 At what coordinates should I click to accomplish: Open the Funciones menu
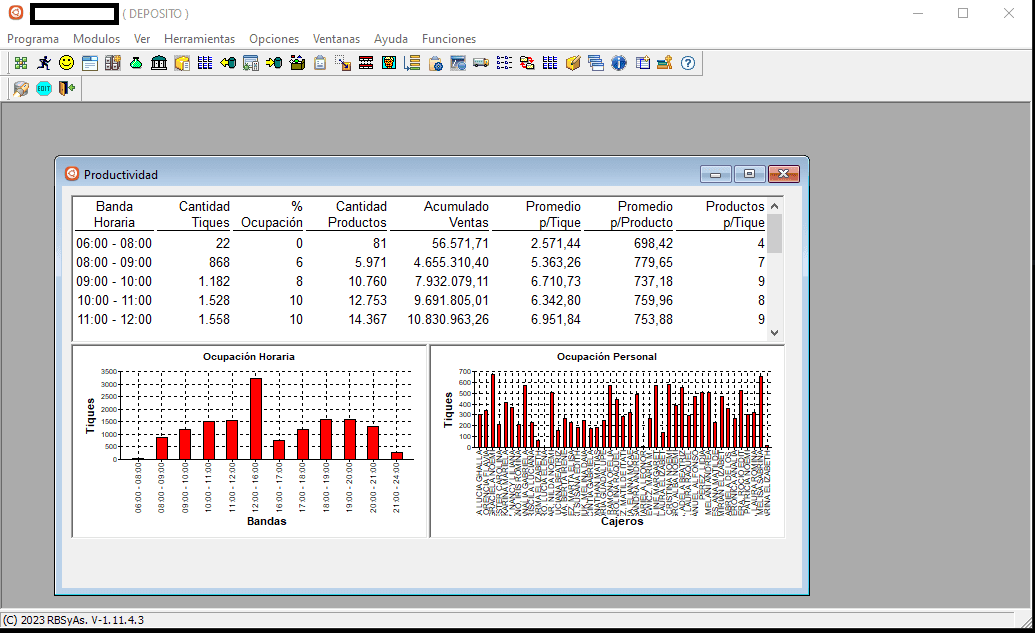point(449,39)
